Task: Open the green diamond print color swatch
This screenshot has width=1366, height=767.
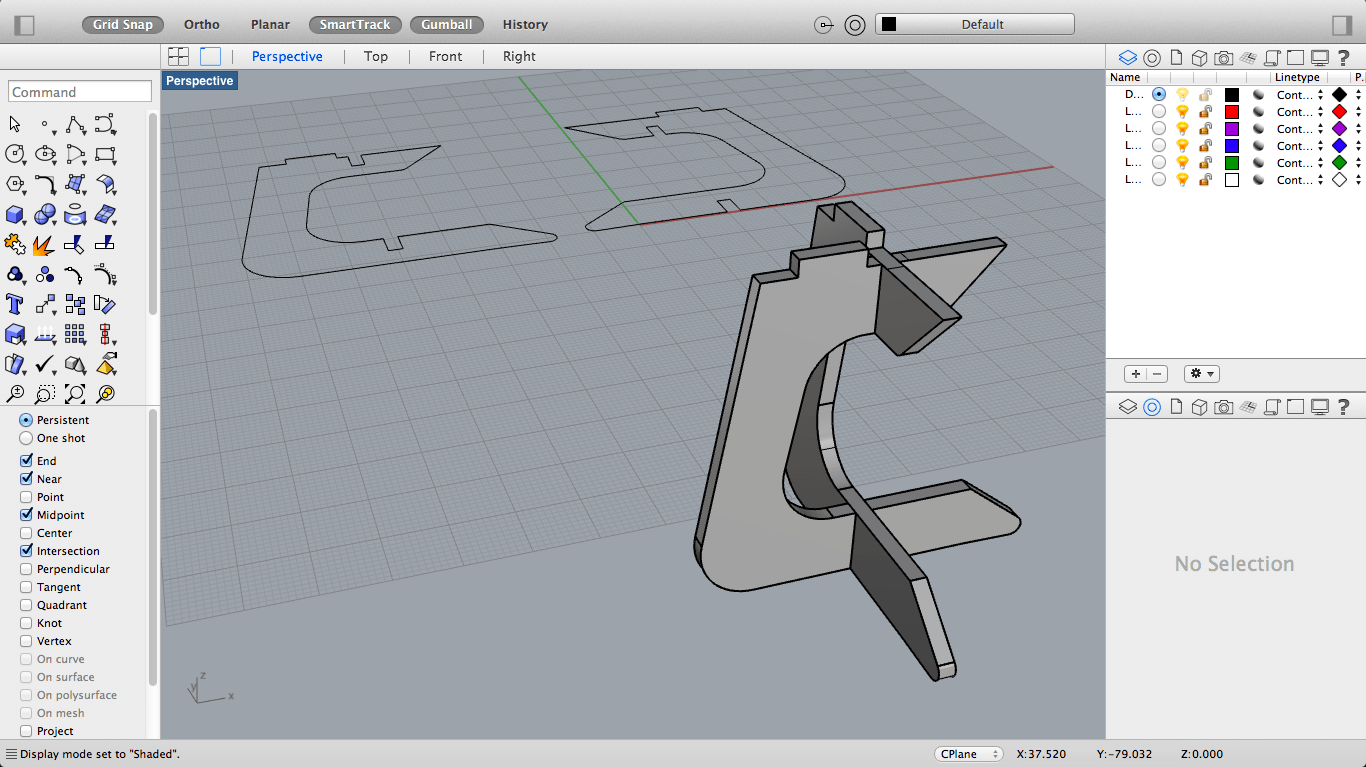Action: click(1339, 163)
